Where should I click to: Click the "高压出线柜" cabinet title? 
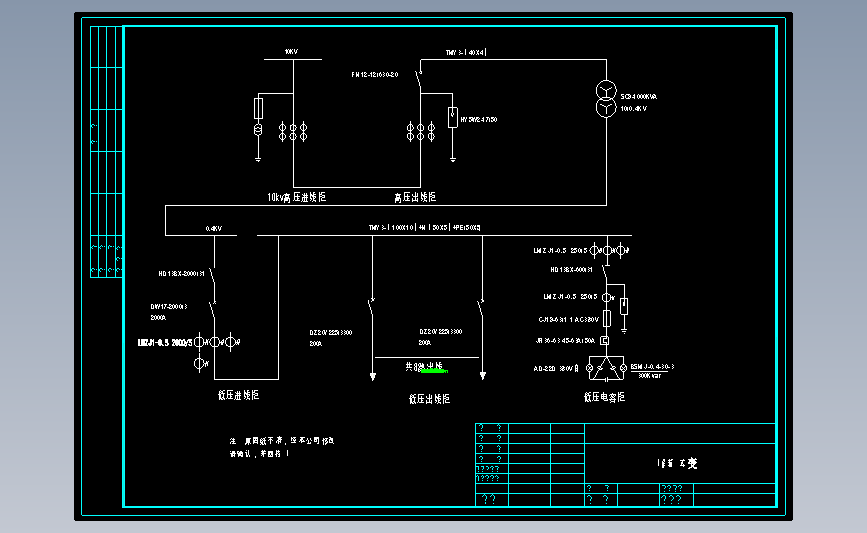415,197
